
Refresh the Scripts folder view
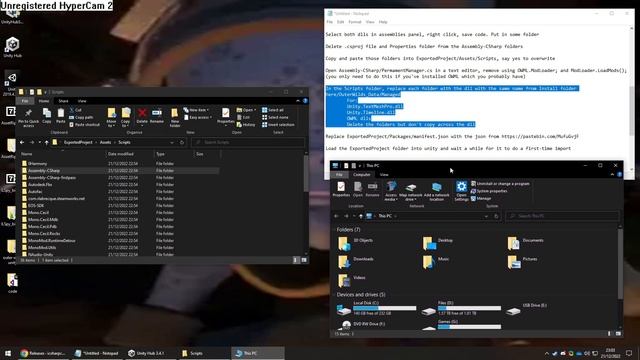182,142
